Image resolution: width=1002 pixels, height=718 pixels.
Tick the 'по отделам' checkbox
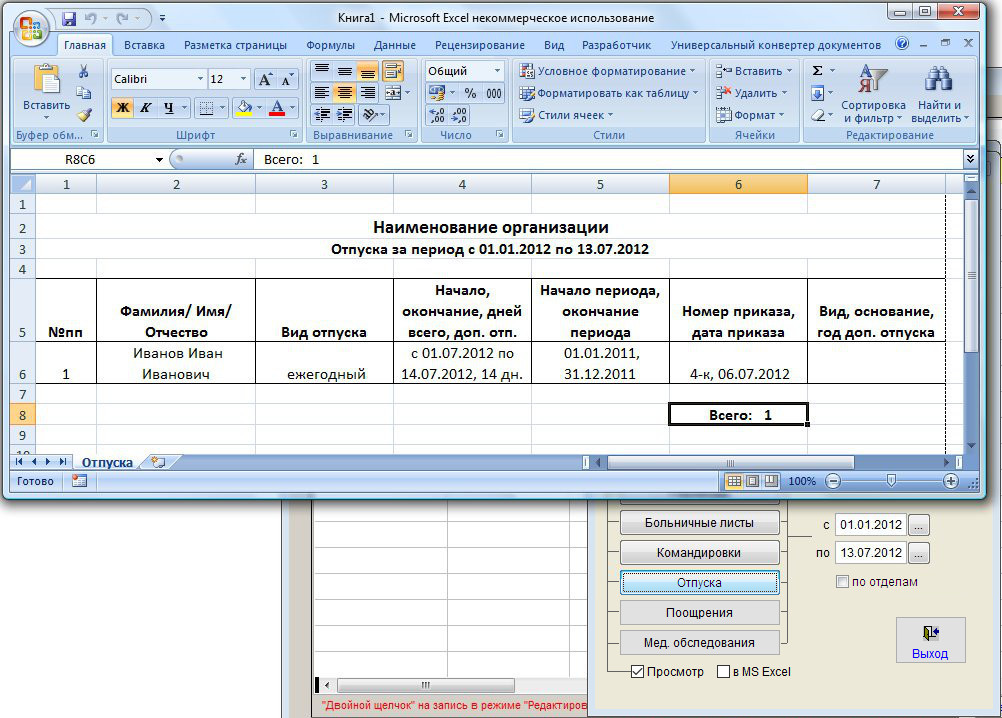pyautogui.click(x=842, y=582)
